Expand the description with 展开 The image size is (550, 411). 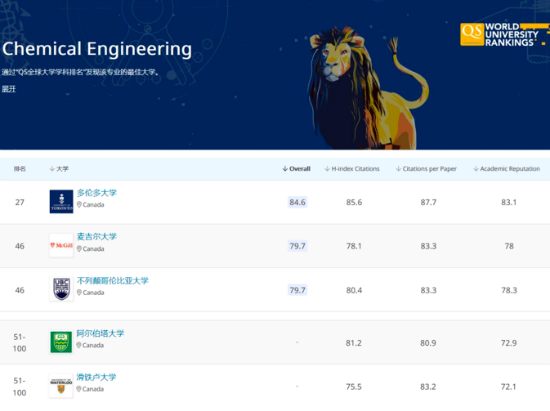tap(9, 89)
